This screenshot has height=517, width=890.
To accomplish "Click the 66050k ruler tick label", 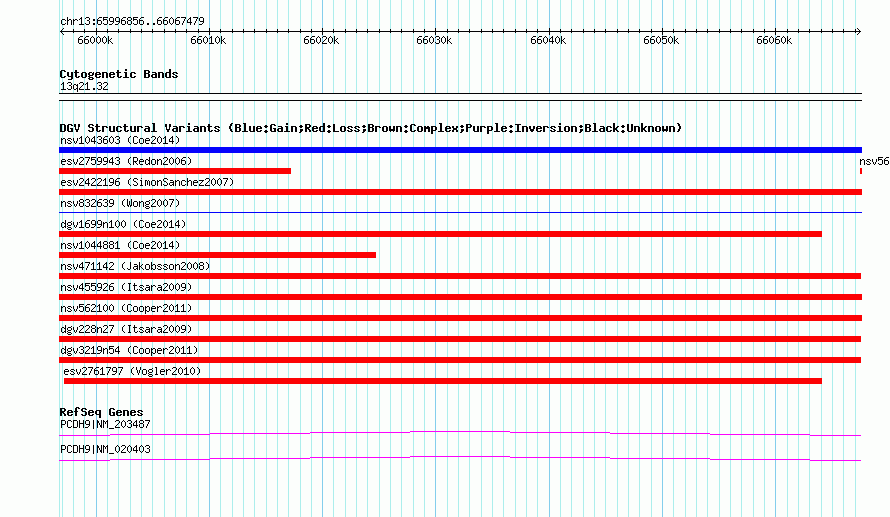I will coord(661,40).
